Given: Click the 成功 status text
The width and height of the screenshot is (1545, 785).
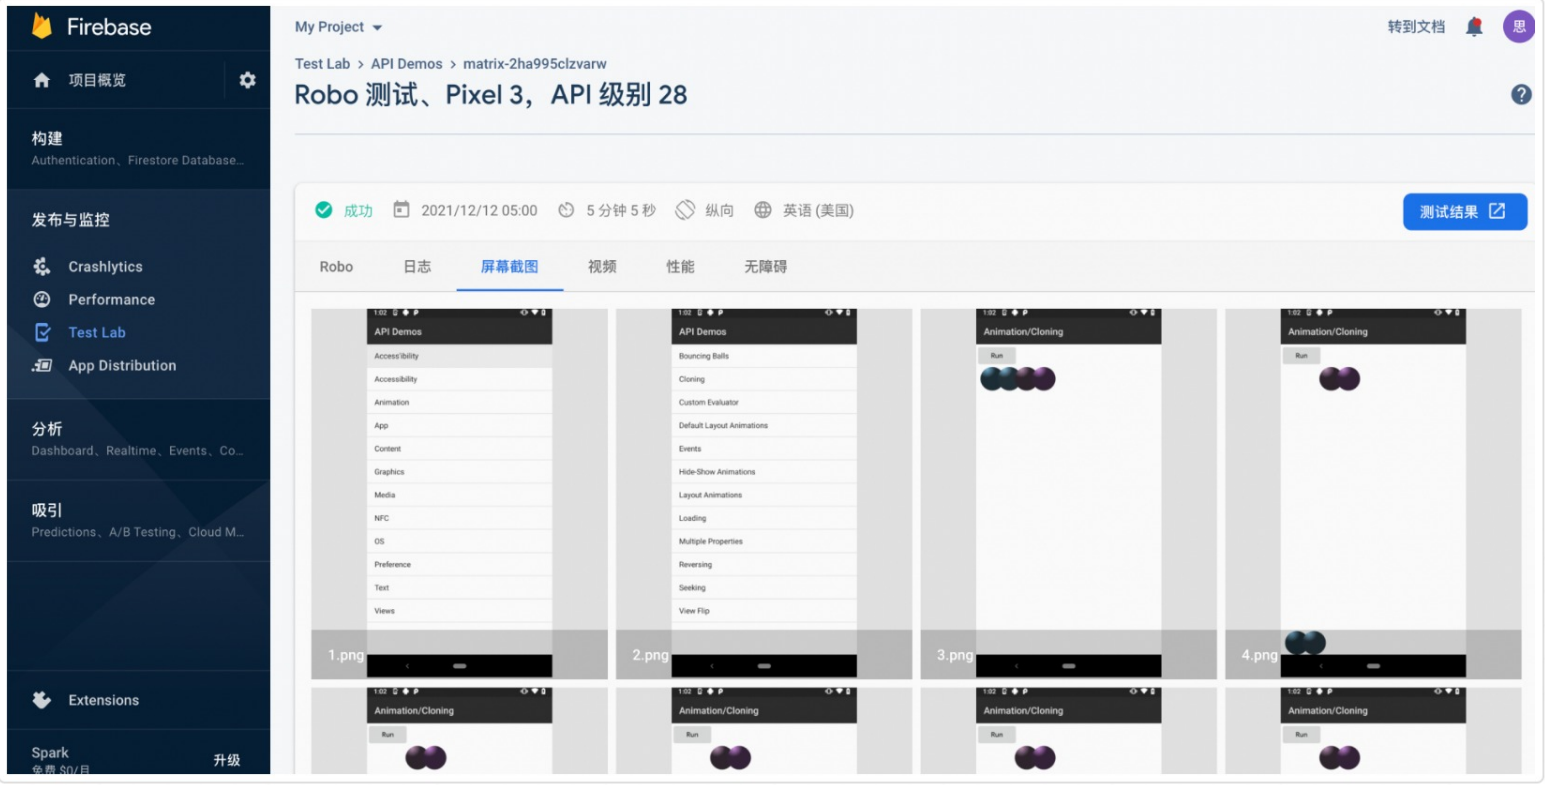Looking at the screenshot, I should point(358,210).
